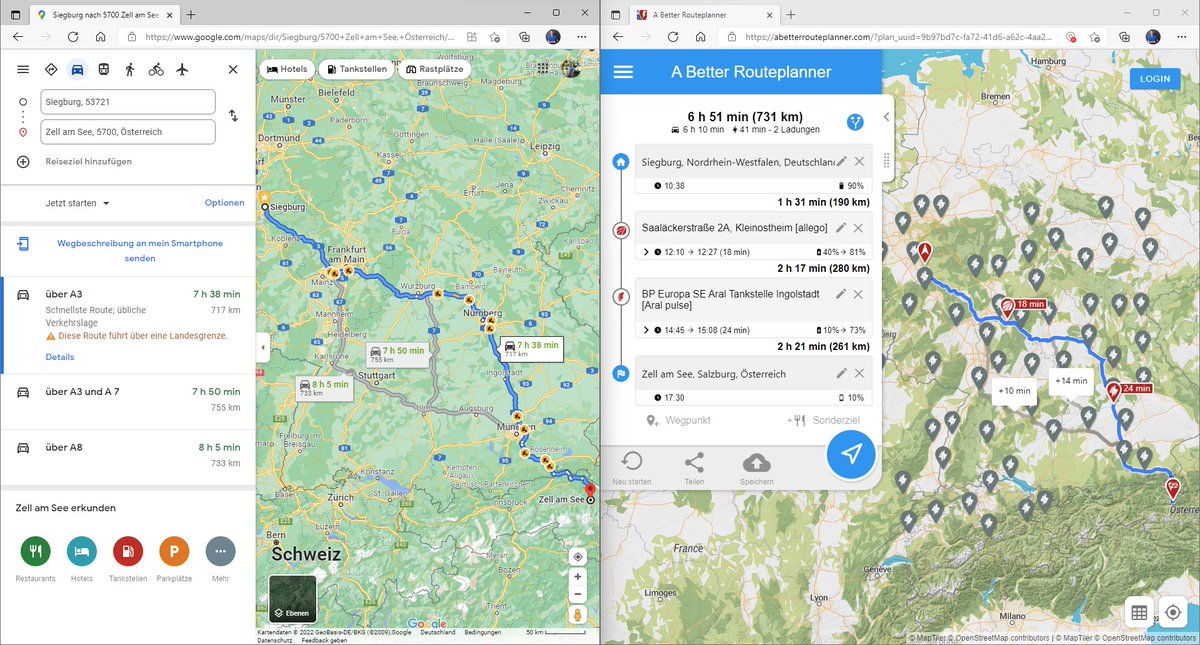Click Teilen to share the plan
Viewport: 1200px width, 645px height.
pyautogui.click(x=694, y=468)
